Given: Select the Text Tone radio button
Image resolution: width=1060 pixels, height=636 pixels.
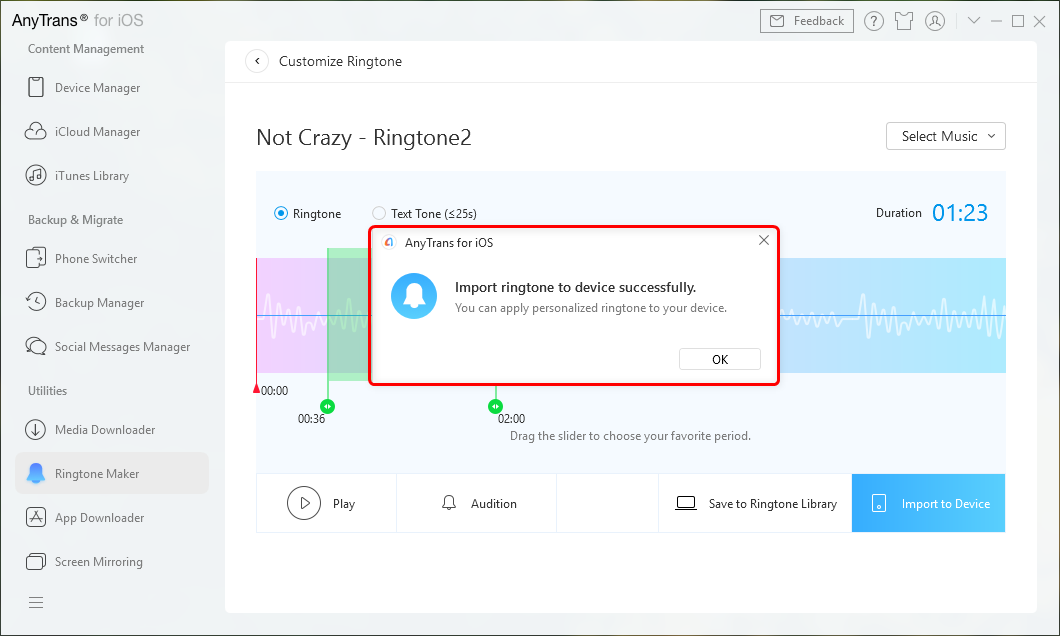Looking at the screenshot, I should pos(379,213).
